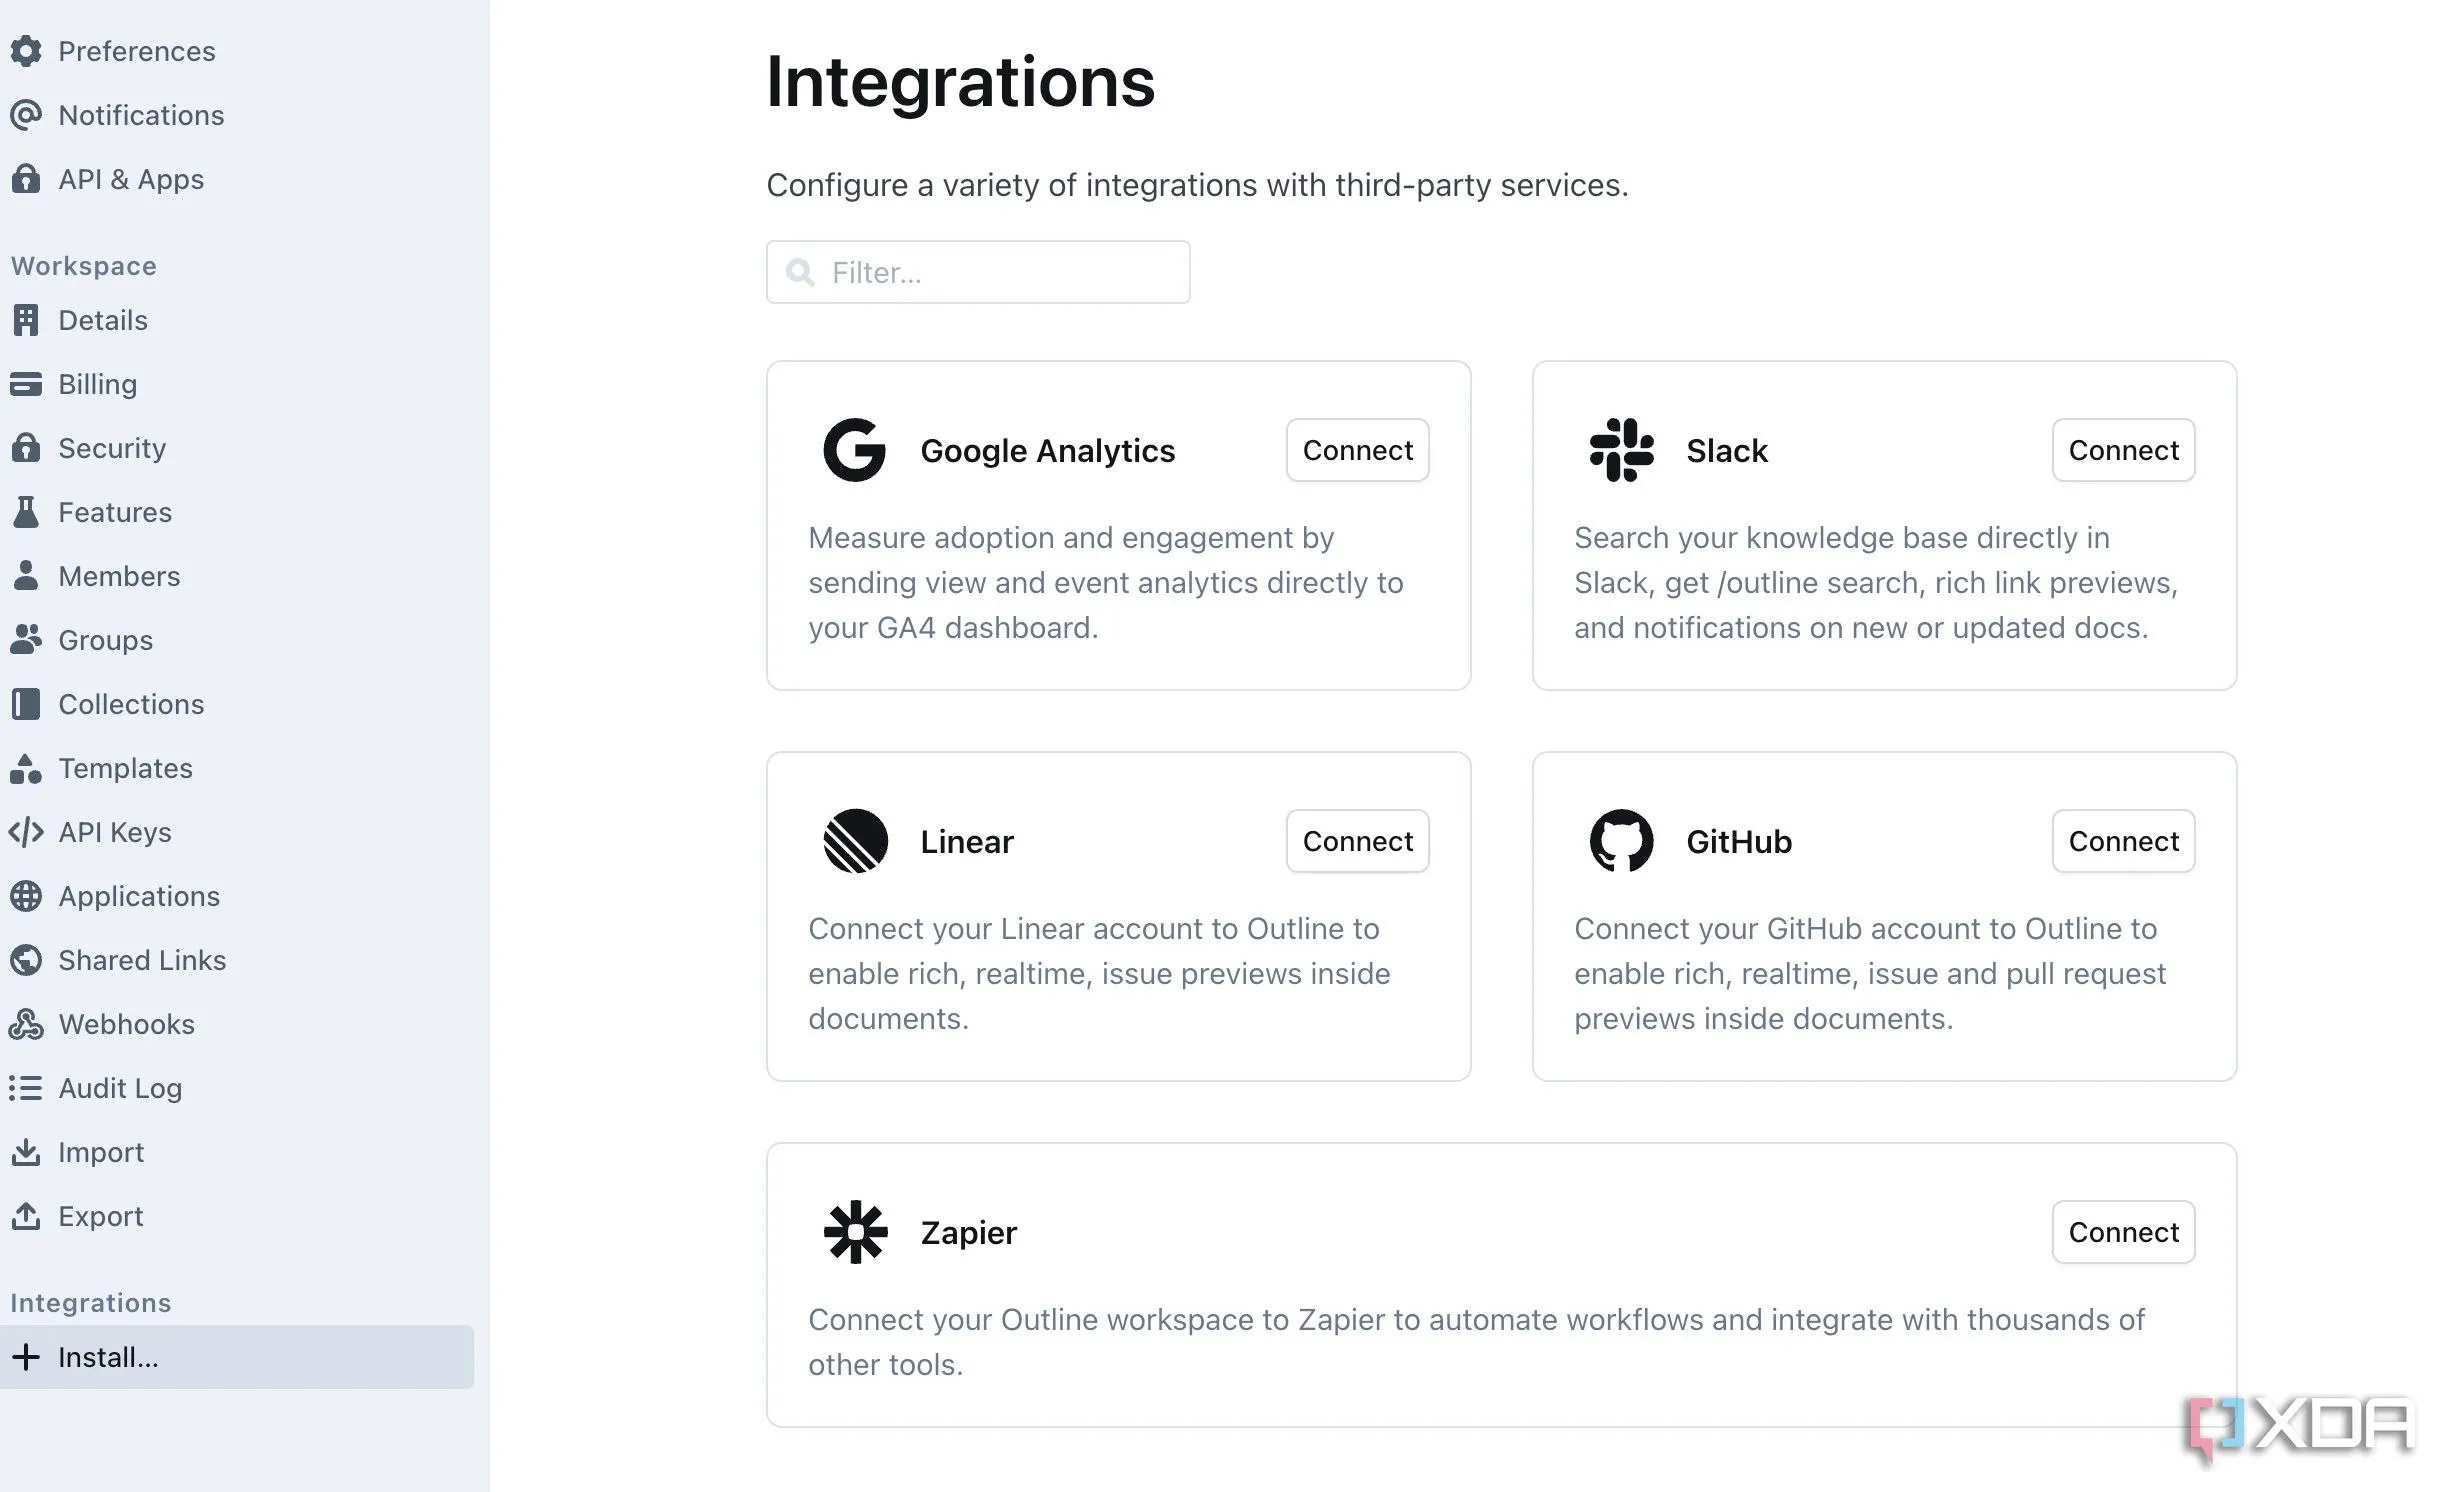
Task: Click the Google Analytics G logo
Action: 854,450
